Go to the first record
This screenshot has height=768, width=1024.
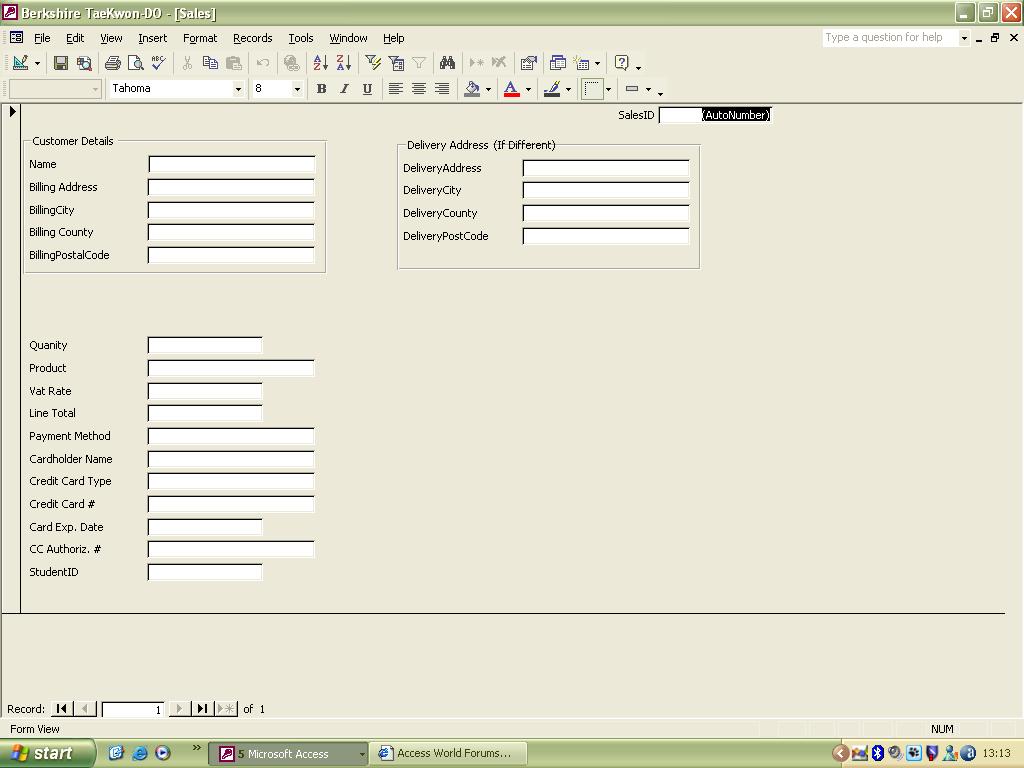[x=61, y=709]
